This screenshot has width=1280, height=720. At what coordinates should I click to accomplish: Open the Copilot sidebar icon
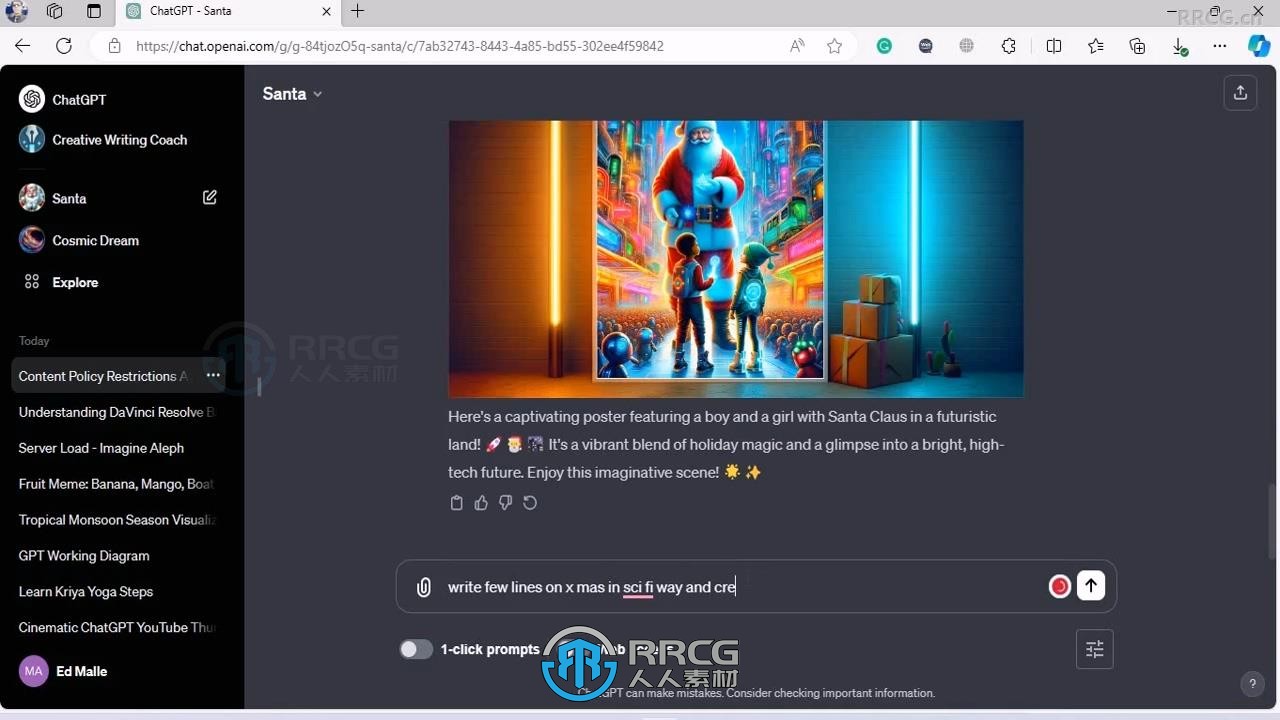click(1259, 46)
